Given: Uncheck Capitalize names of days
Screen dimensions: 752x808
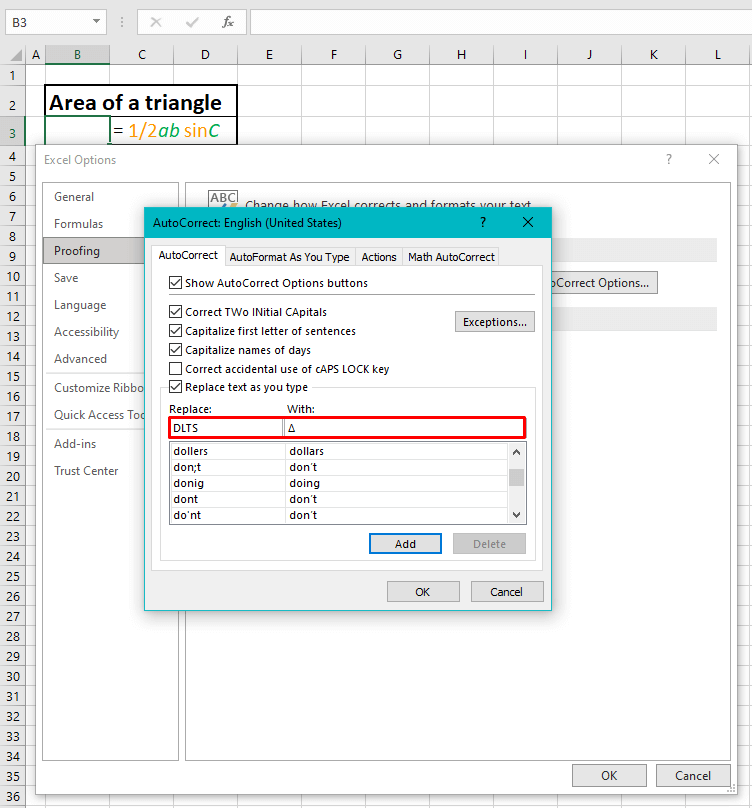Looking at the screenshot, I should (175, 350).
